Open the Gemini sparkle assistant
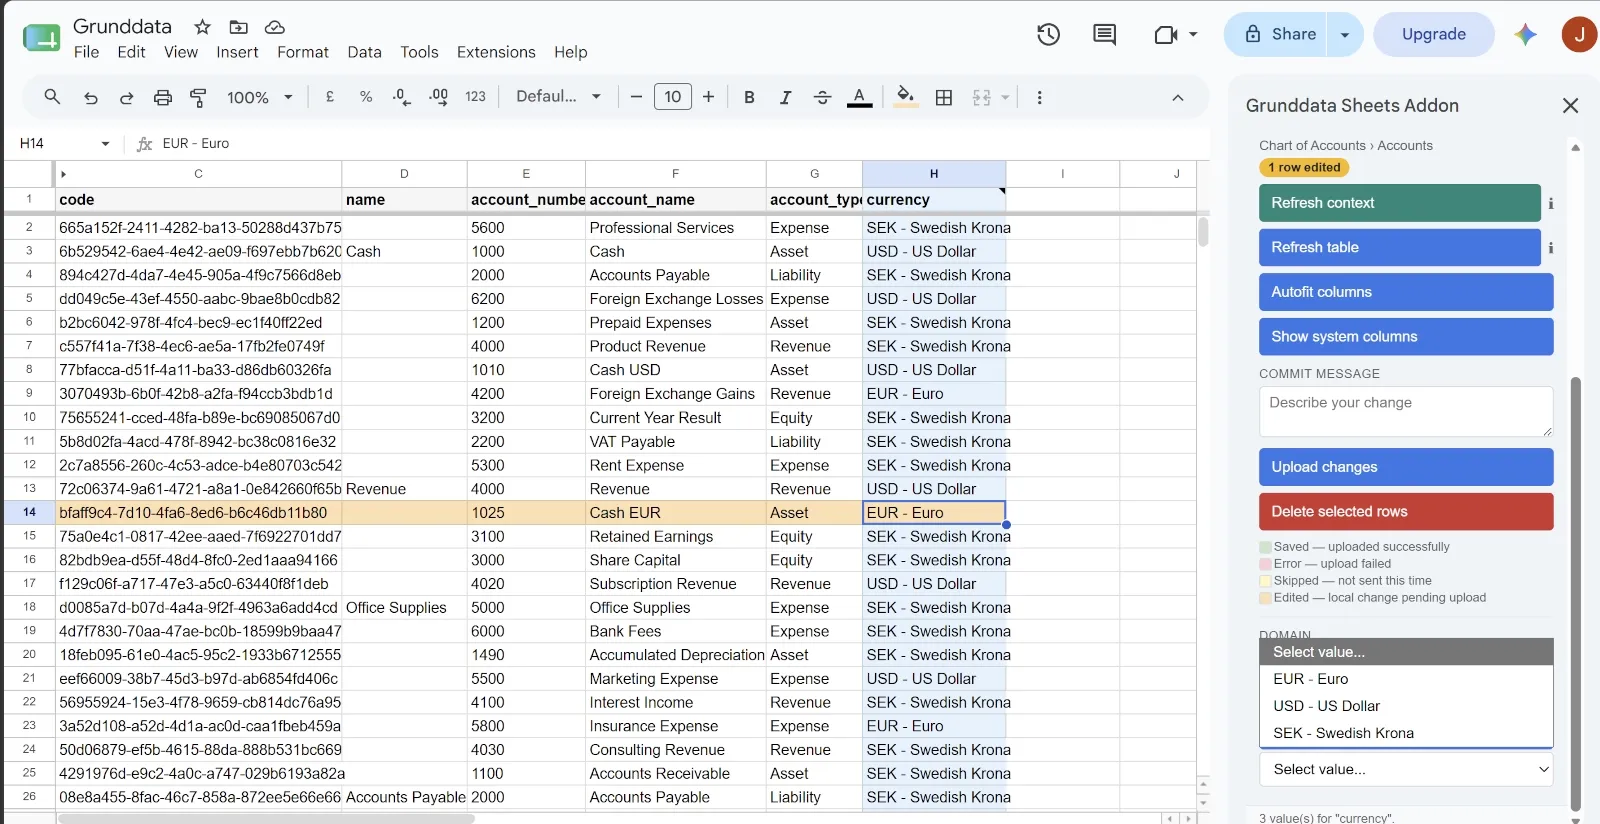Viewport: 1600px width, 824px height. click(x=1525, y=34)
